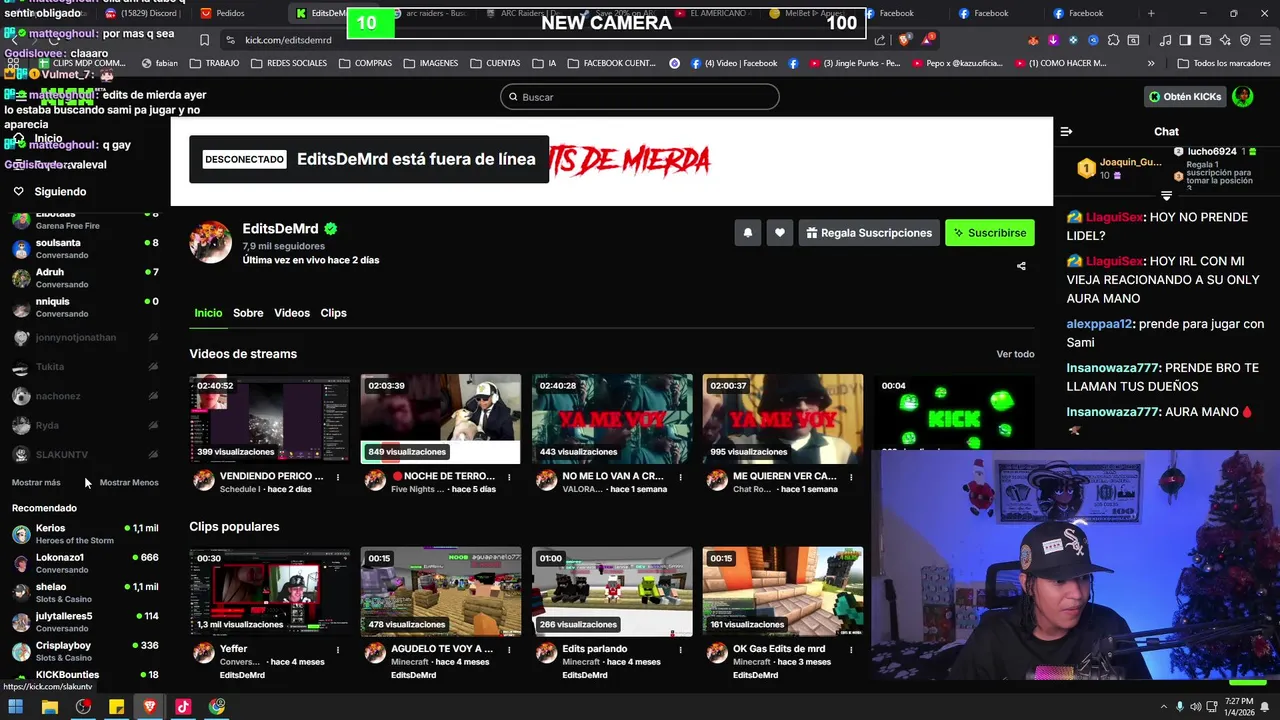Open the soulsanta channel in the sidebar
This screenshot has height=720, width=1280.
coord(84,248)
